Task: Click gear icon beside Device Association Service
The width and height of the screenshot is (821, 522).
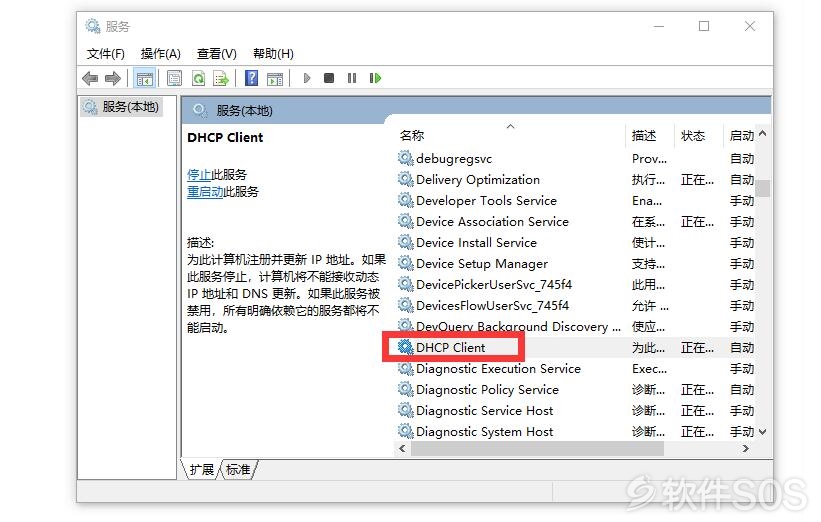Action: [x=405, y=221]
